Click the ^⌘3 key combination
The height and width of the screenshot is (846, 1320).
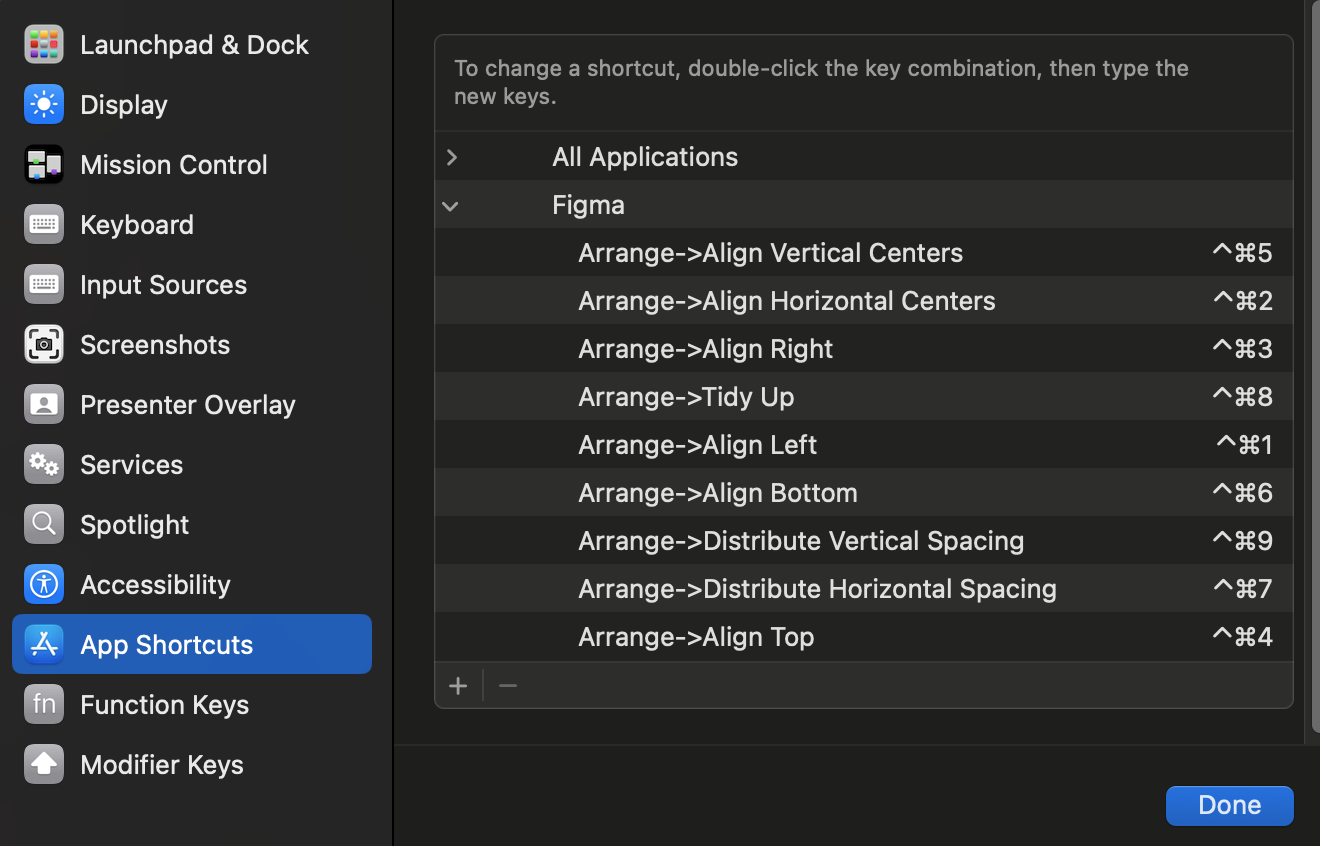pos(1242,349)
